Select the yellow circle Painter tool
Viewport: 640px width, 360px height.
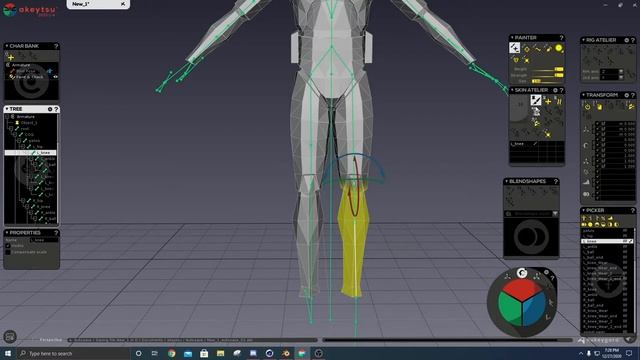[x=558, y=48]
